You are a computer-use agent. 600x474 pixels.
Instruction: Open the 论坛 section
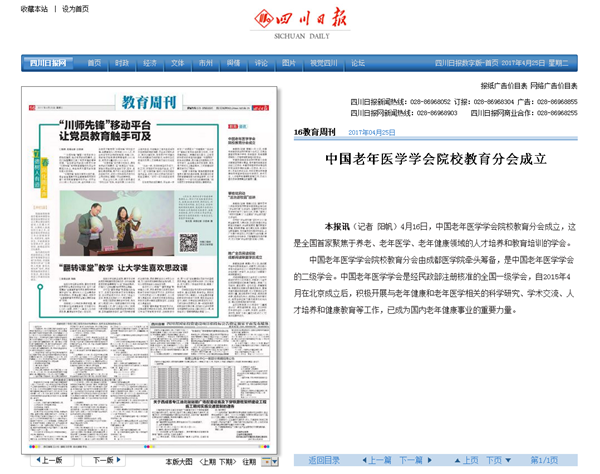coord(358,63)
